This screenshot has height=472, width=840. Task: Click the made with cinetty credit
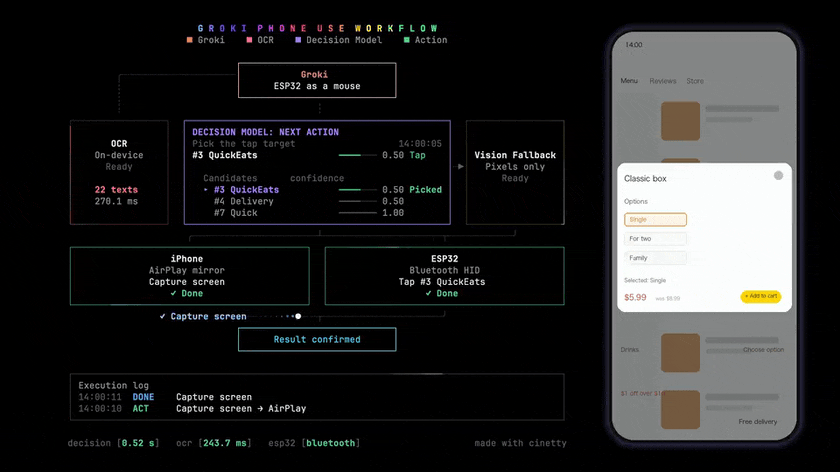point(520,443)
